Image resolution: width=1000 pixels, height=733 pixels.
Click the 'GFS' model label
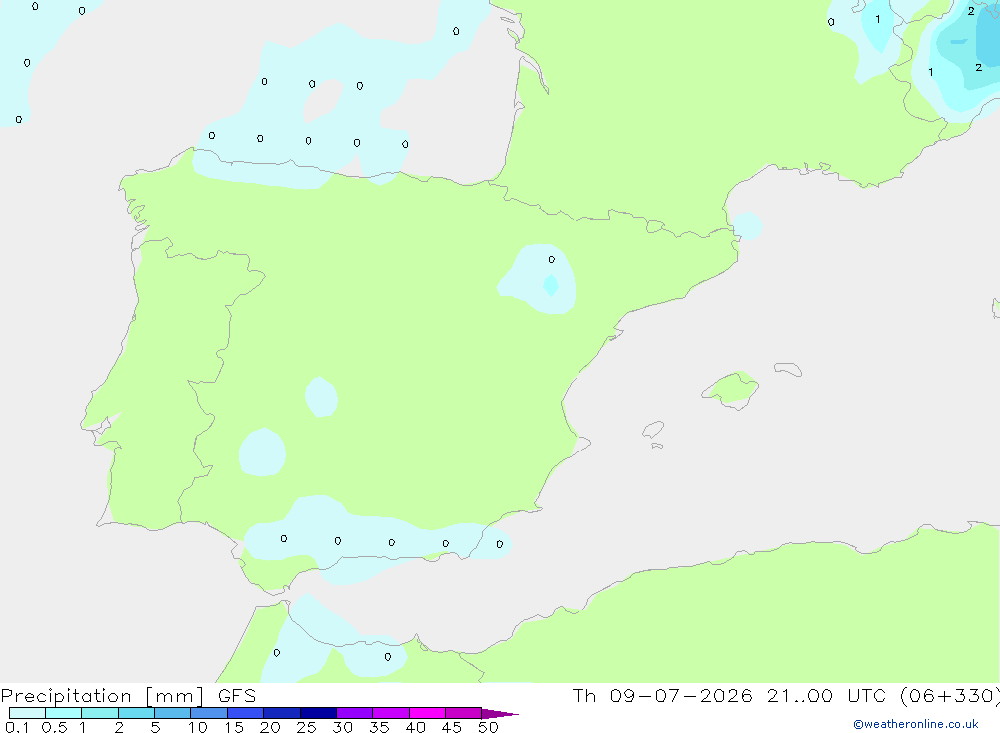tap(237, 696)
